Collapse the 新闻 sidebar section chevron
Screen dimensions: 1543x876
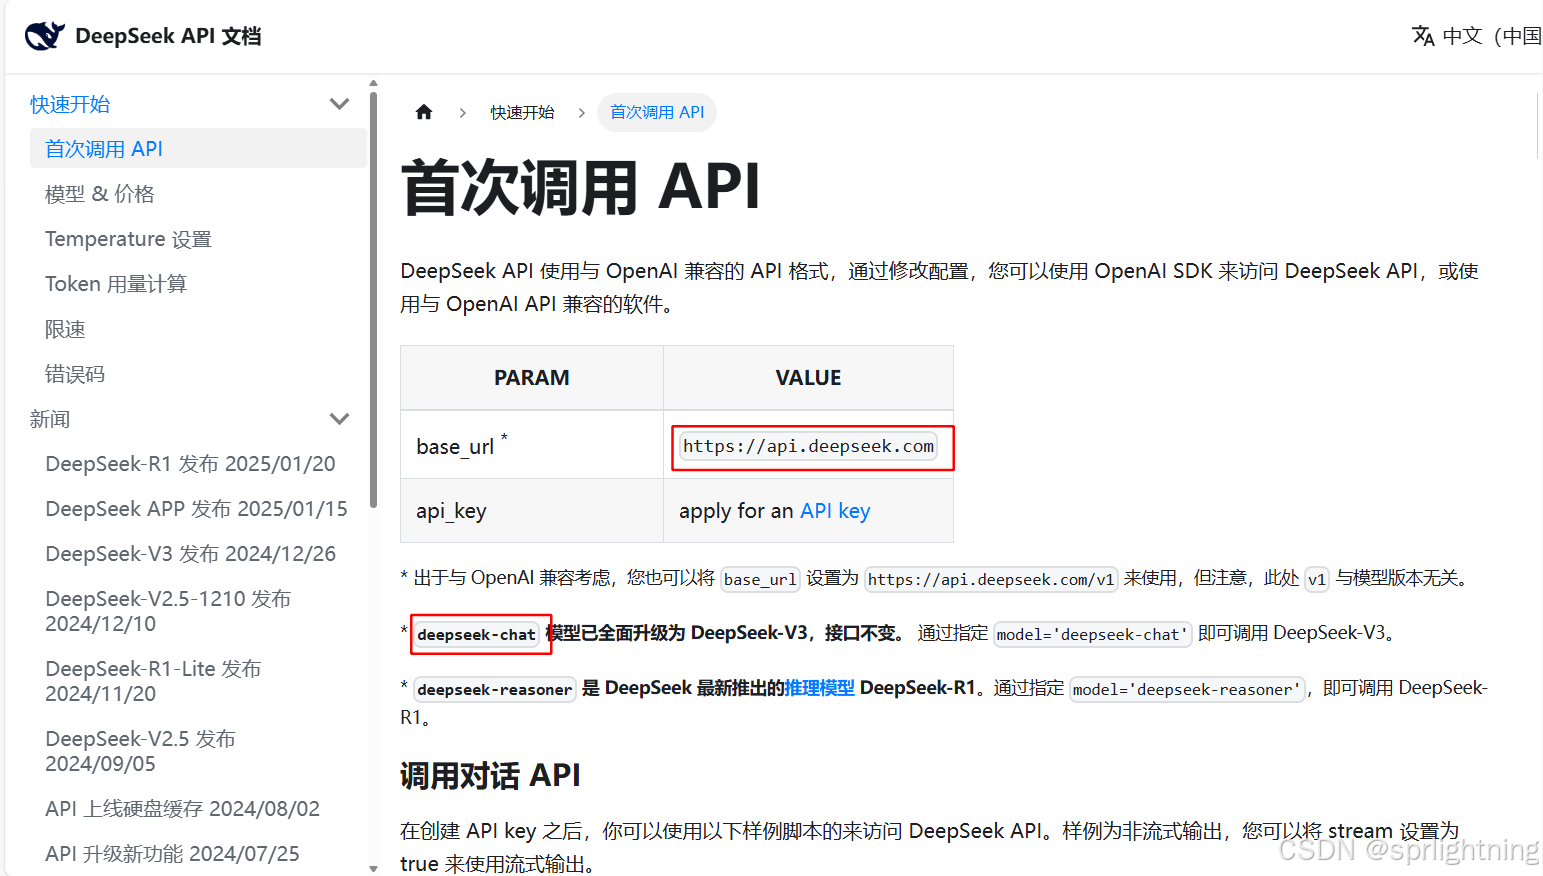coord(340,419)
